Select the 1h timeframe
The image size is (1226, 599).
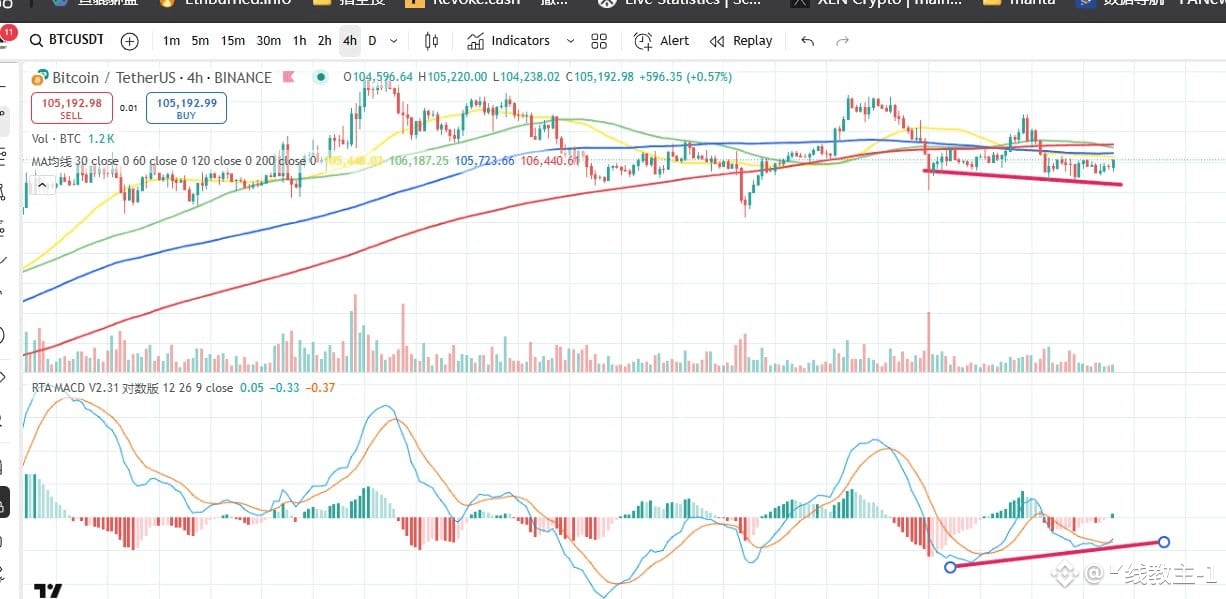[299, 41]
